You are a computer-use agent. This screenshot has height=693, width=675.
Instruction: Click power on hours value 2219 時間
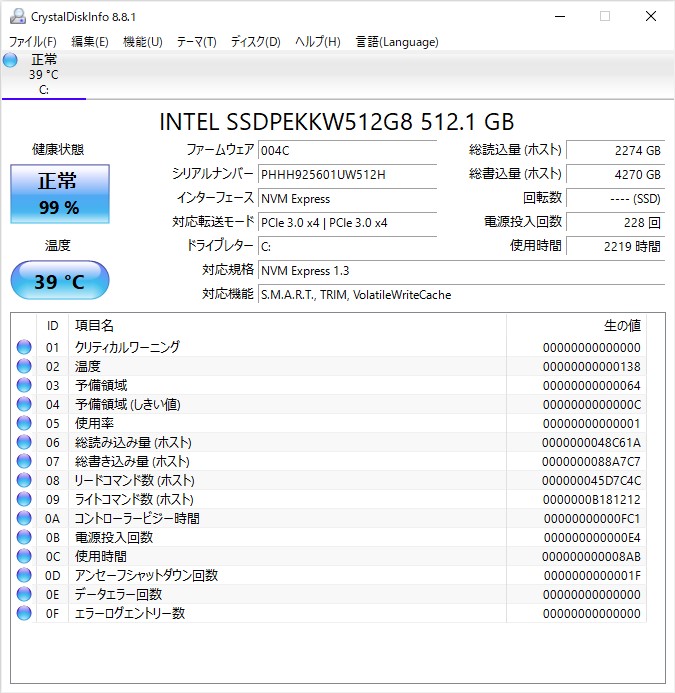tap(615, 246)
